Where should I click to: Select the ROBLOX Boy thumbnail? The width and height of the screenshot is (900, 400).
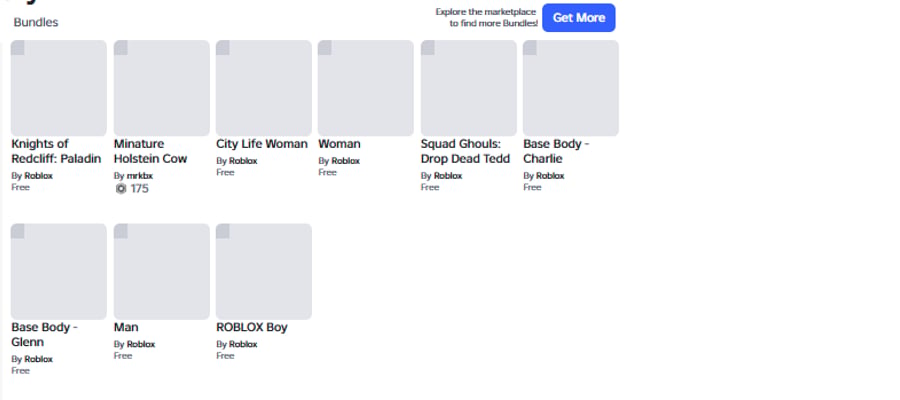[263, 271]
